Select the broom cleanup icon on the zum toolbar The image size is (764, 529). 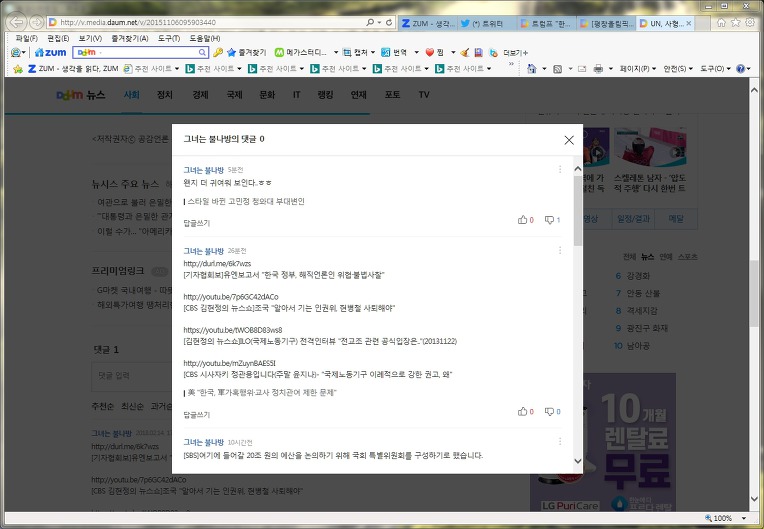tap(465, 52)
